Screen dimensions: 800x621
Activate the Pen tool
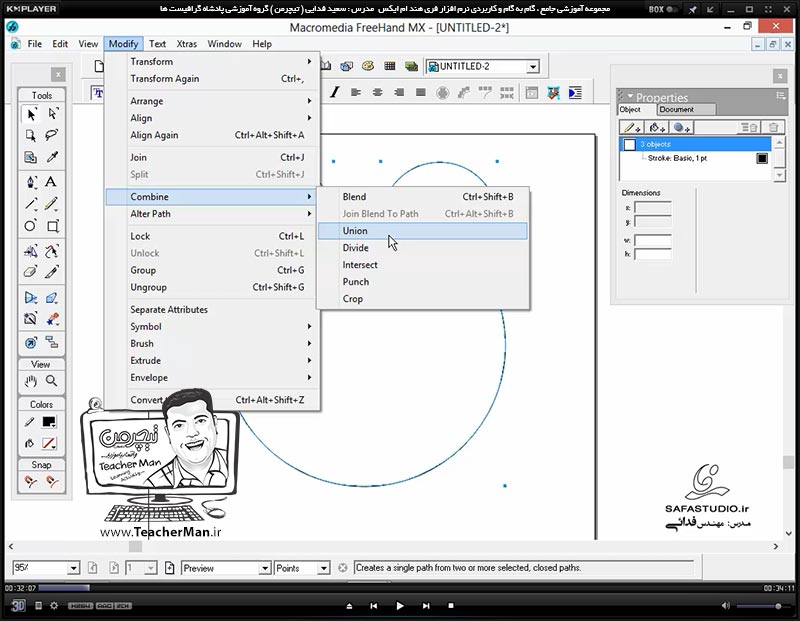pyautogui.click(x=31, y=182)
